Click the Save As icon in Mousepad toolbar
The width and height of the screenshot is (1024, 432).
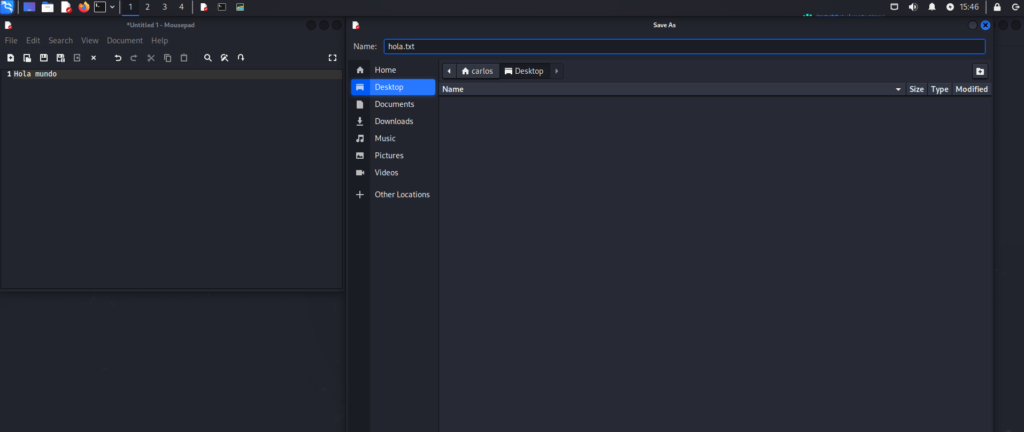pyautogui.click(x=60, y=58)
